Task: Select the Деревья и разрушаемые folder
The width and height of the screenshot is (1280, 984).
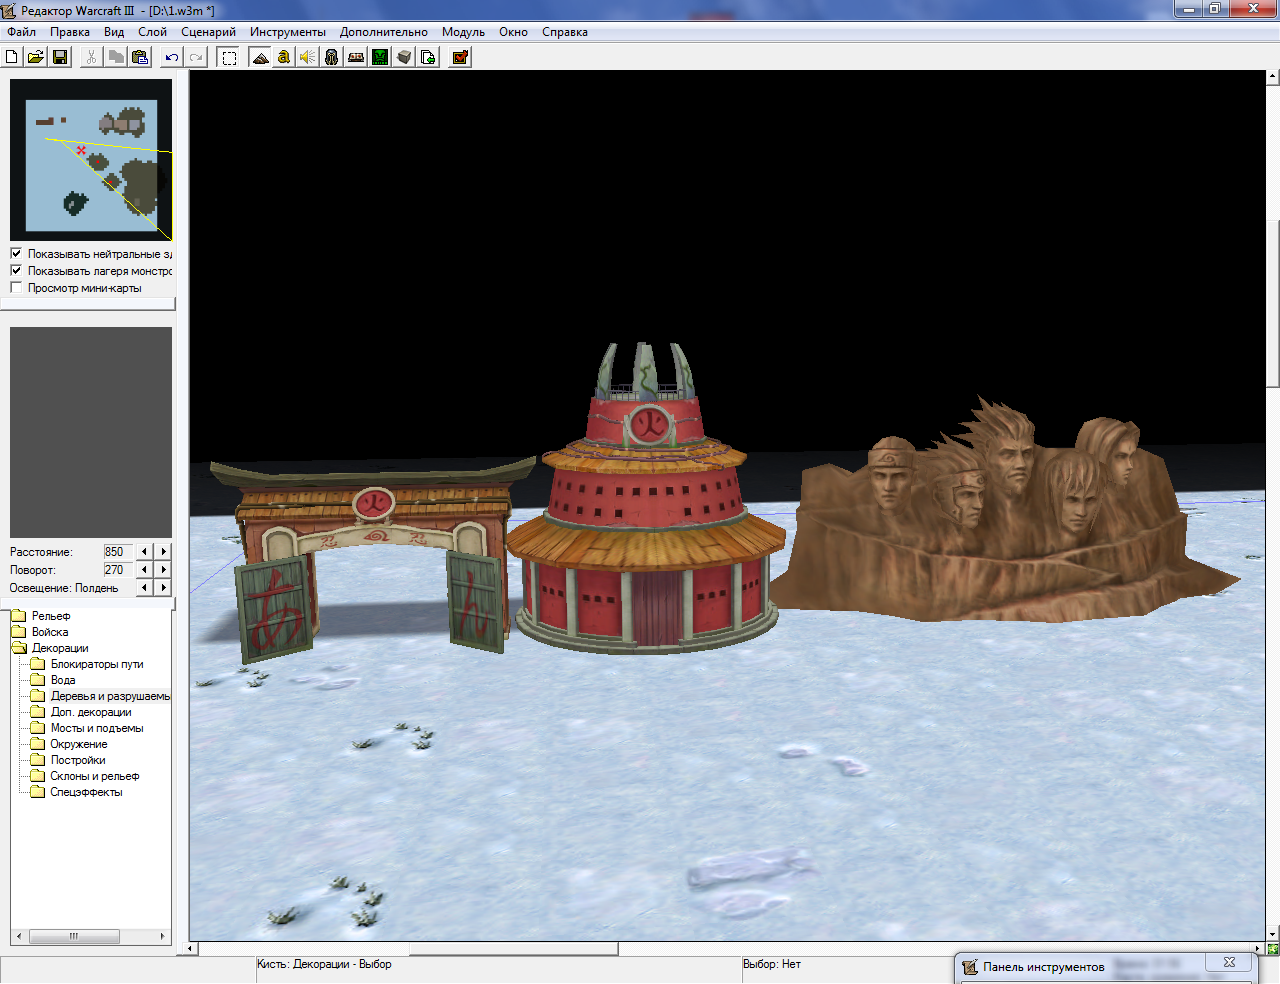Action: [x=110, y=696]
